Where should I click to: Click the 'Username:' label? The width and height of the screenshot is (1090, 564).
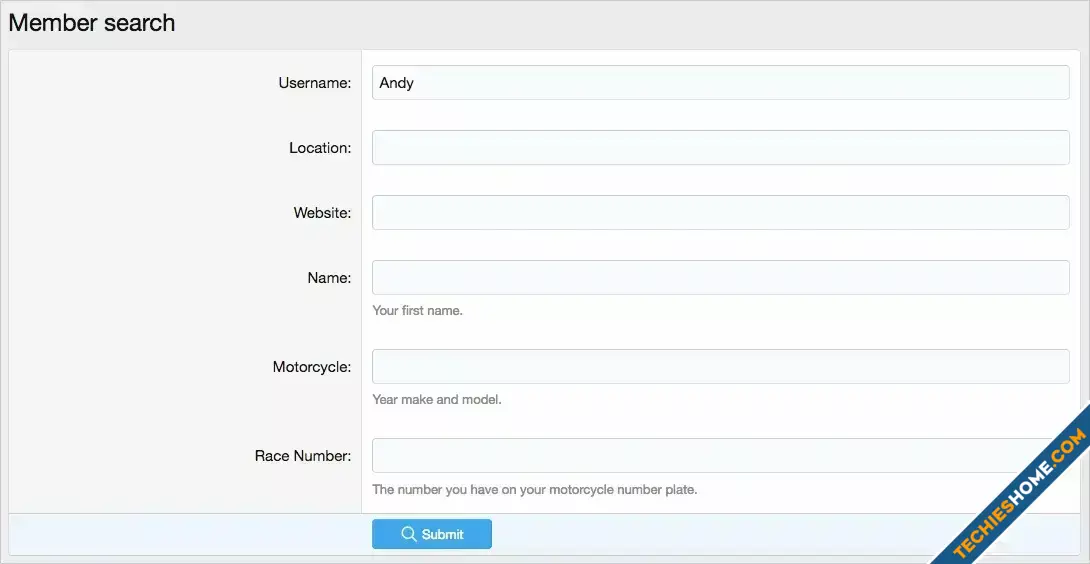[314, 83]
